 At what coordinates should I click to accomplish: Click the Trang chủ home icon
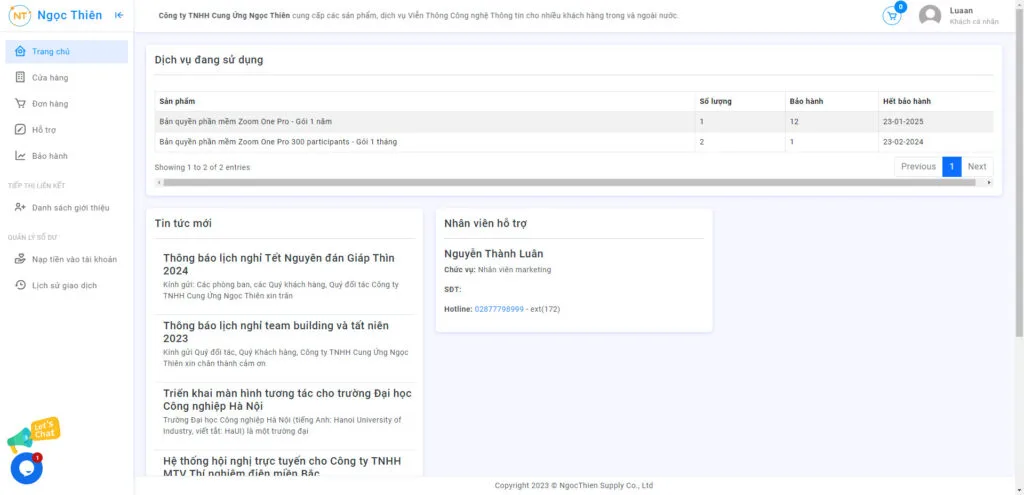point(20,52)
